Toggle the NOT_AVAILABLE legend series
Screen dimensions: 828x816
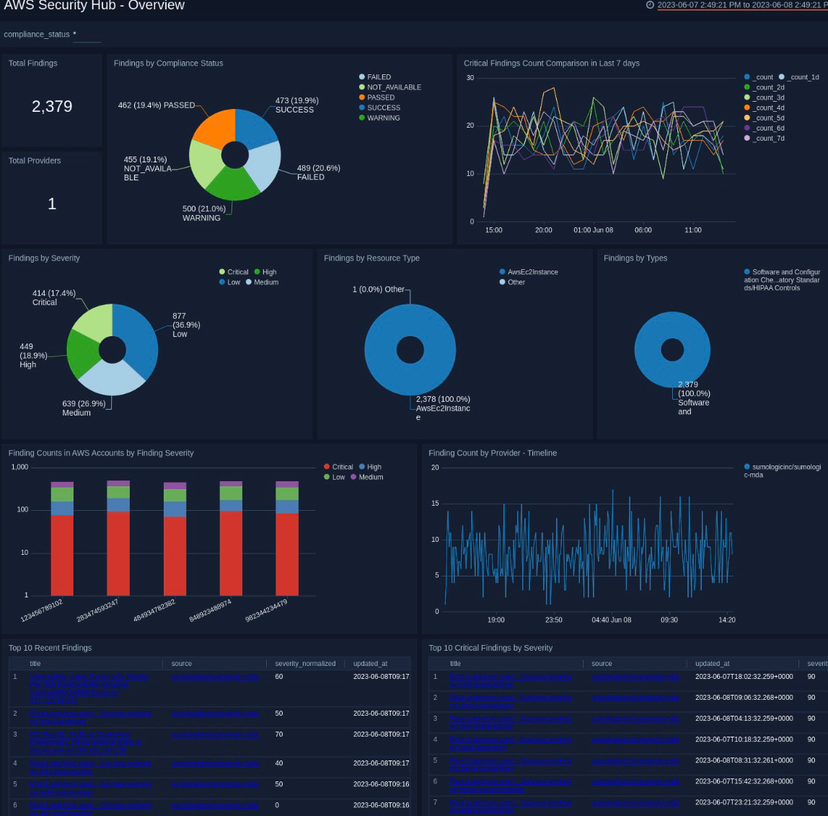[390, 87]
